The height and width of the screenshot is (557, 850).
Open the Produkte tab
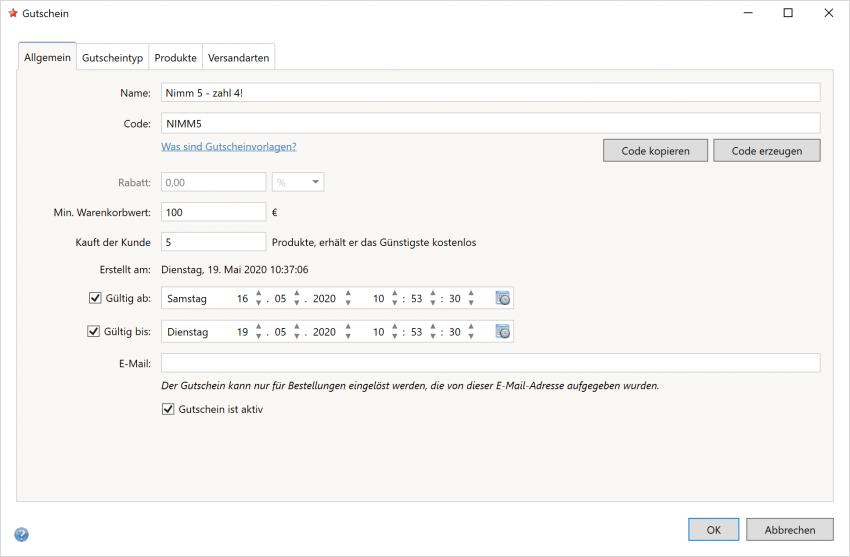pyautogui.click(x=175, y=58)
